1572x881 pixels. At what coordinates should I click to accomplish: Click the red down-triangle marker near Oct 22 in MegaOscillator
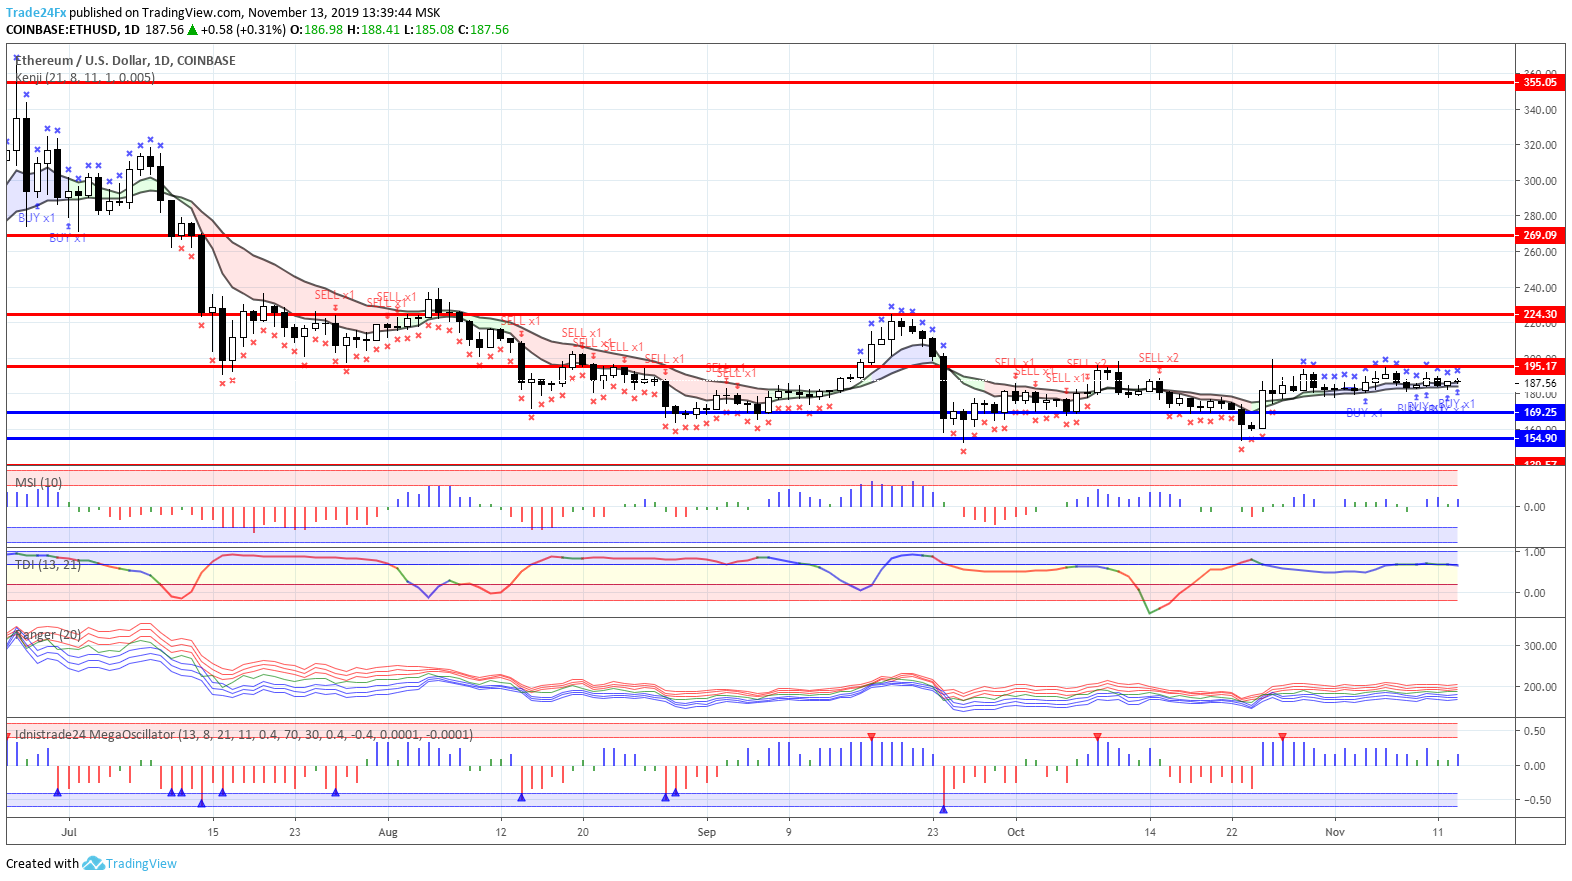click(x=1282, y=737)
